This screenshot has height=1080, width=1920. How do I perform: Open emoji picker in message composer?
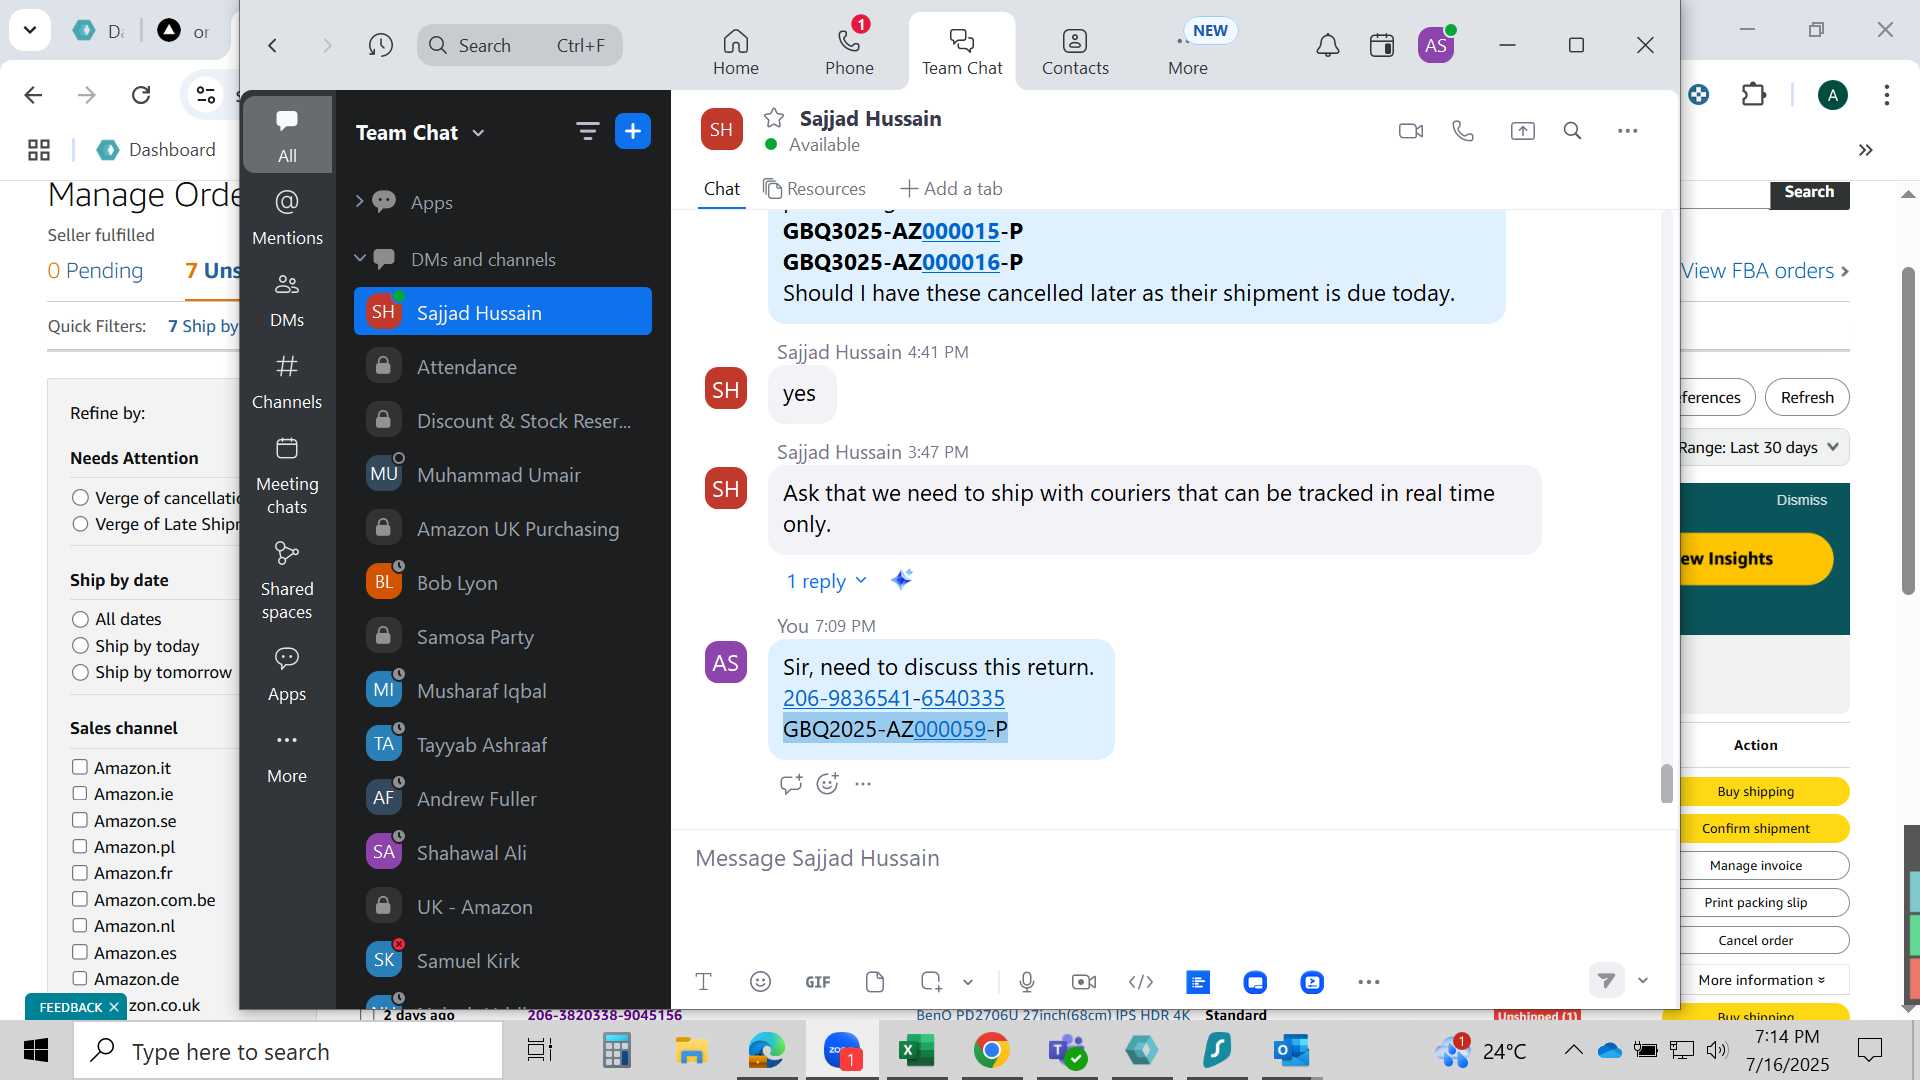(x=760, y=982)
